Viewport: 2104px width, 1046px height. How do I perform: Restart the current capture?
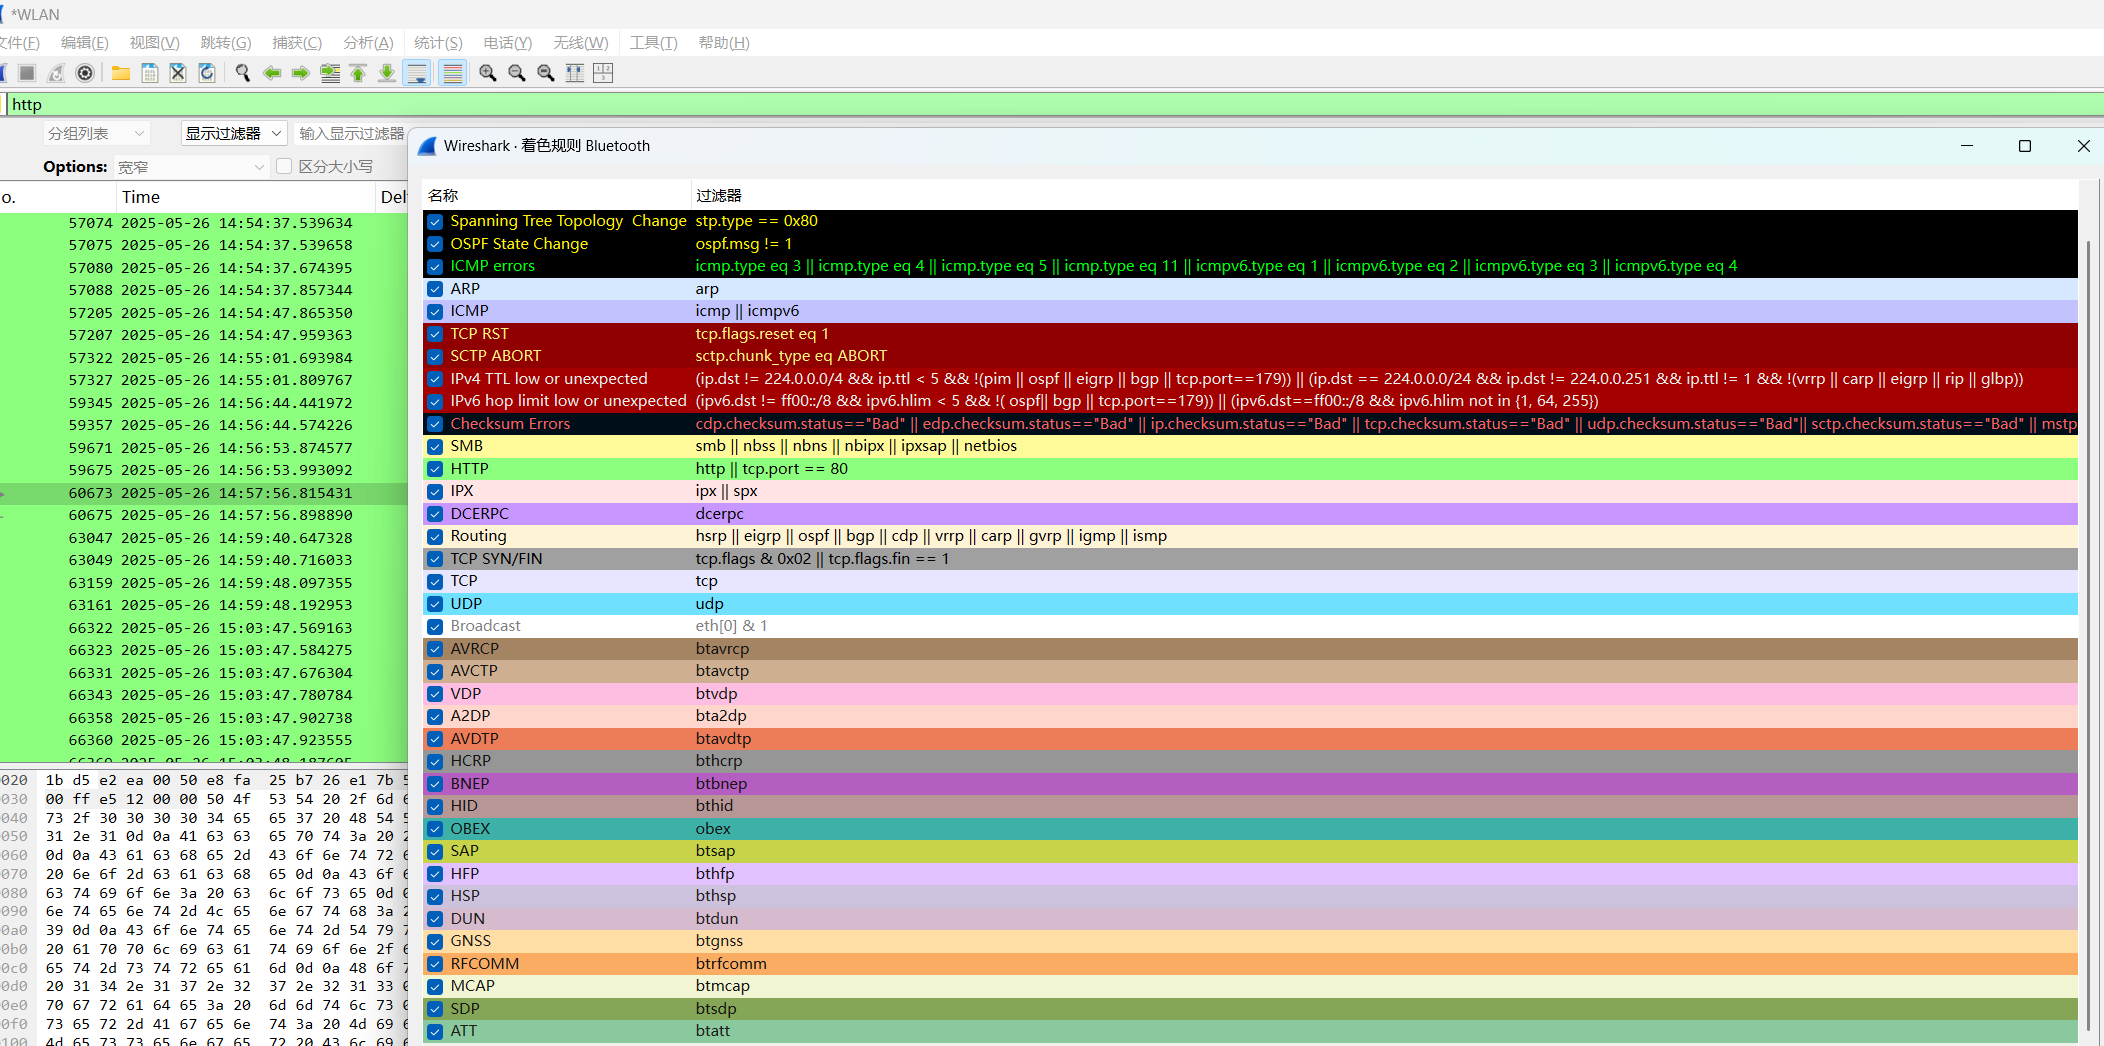tap(56, 73)
